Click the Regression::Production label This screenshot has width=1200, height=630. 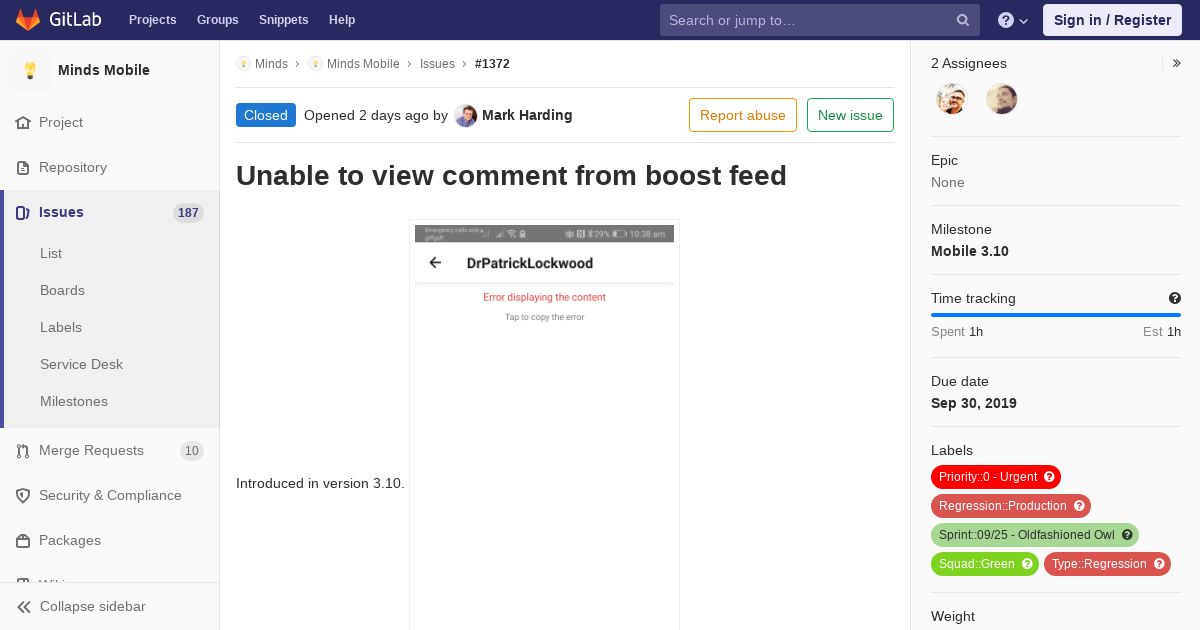[1011, 506]
